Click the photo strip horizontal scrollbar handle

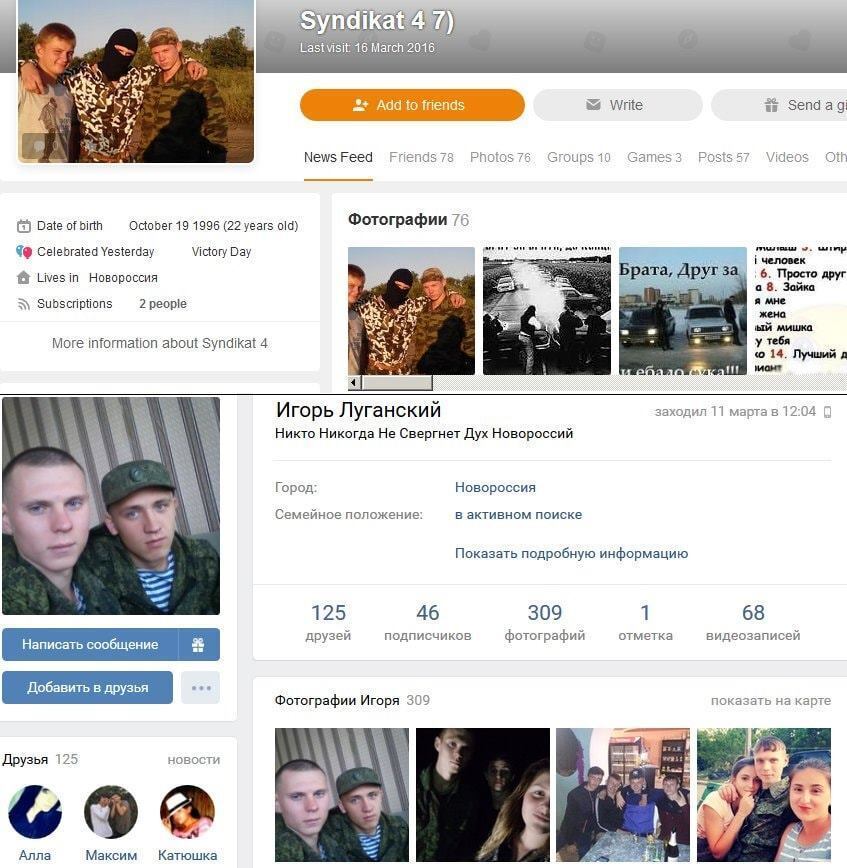tap(396, 382)
